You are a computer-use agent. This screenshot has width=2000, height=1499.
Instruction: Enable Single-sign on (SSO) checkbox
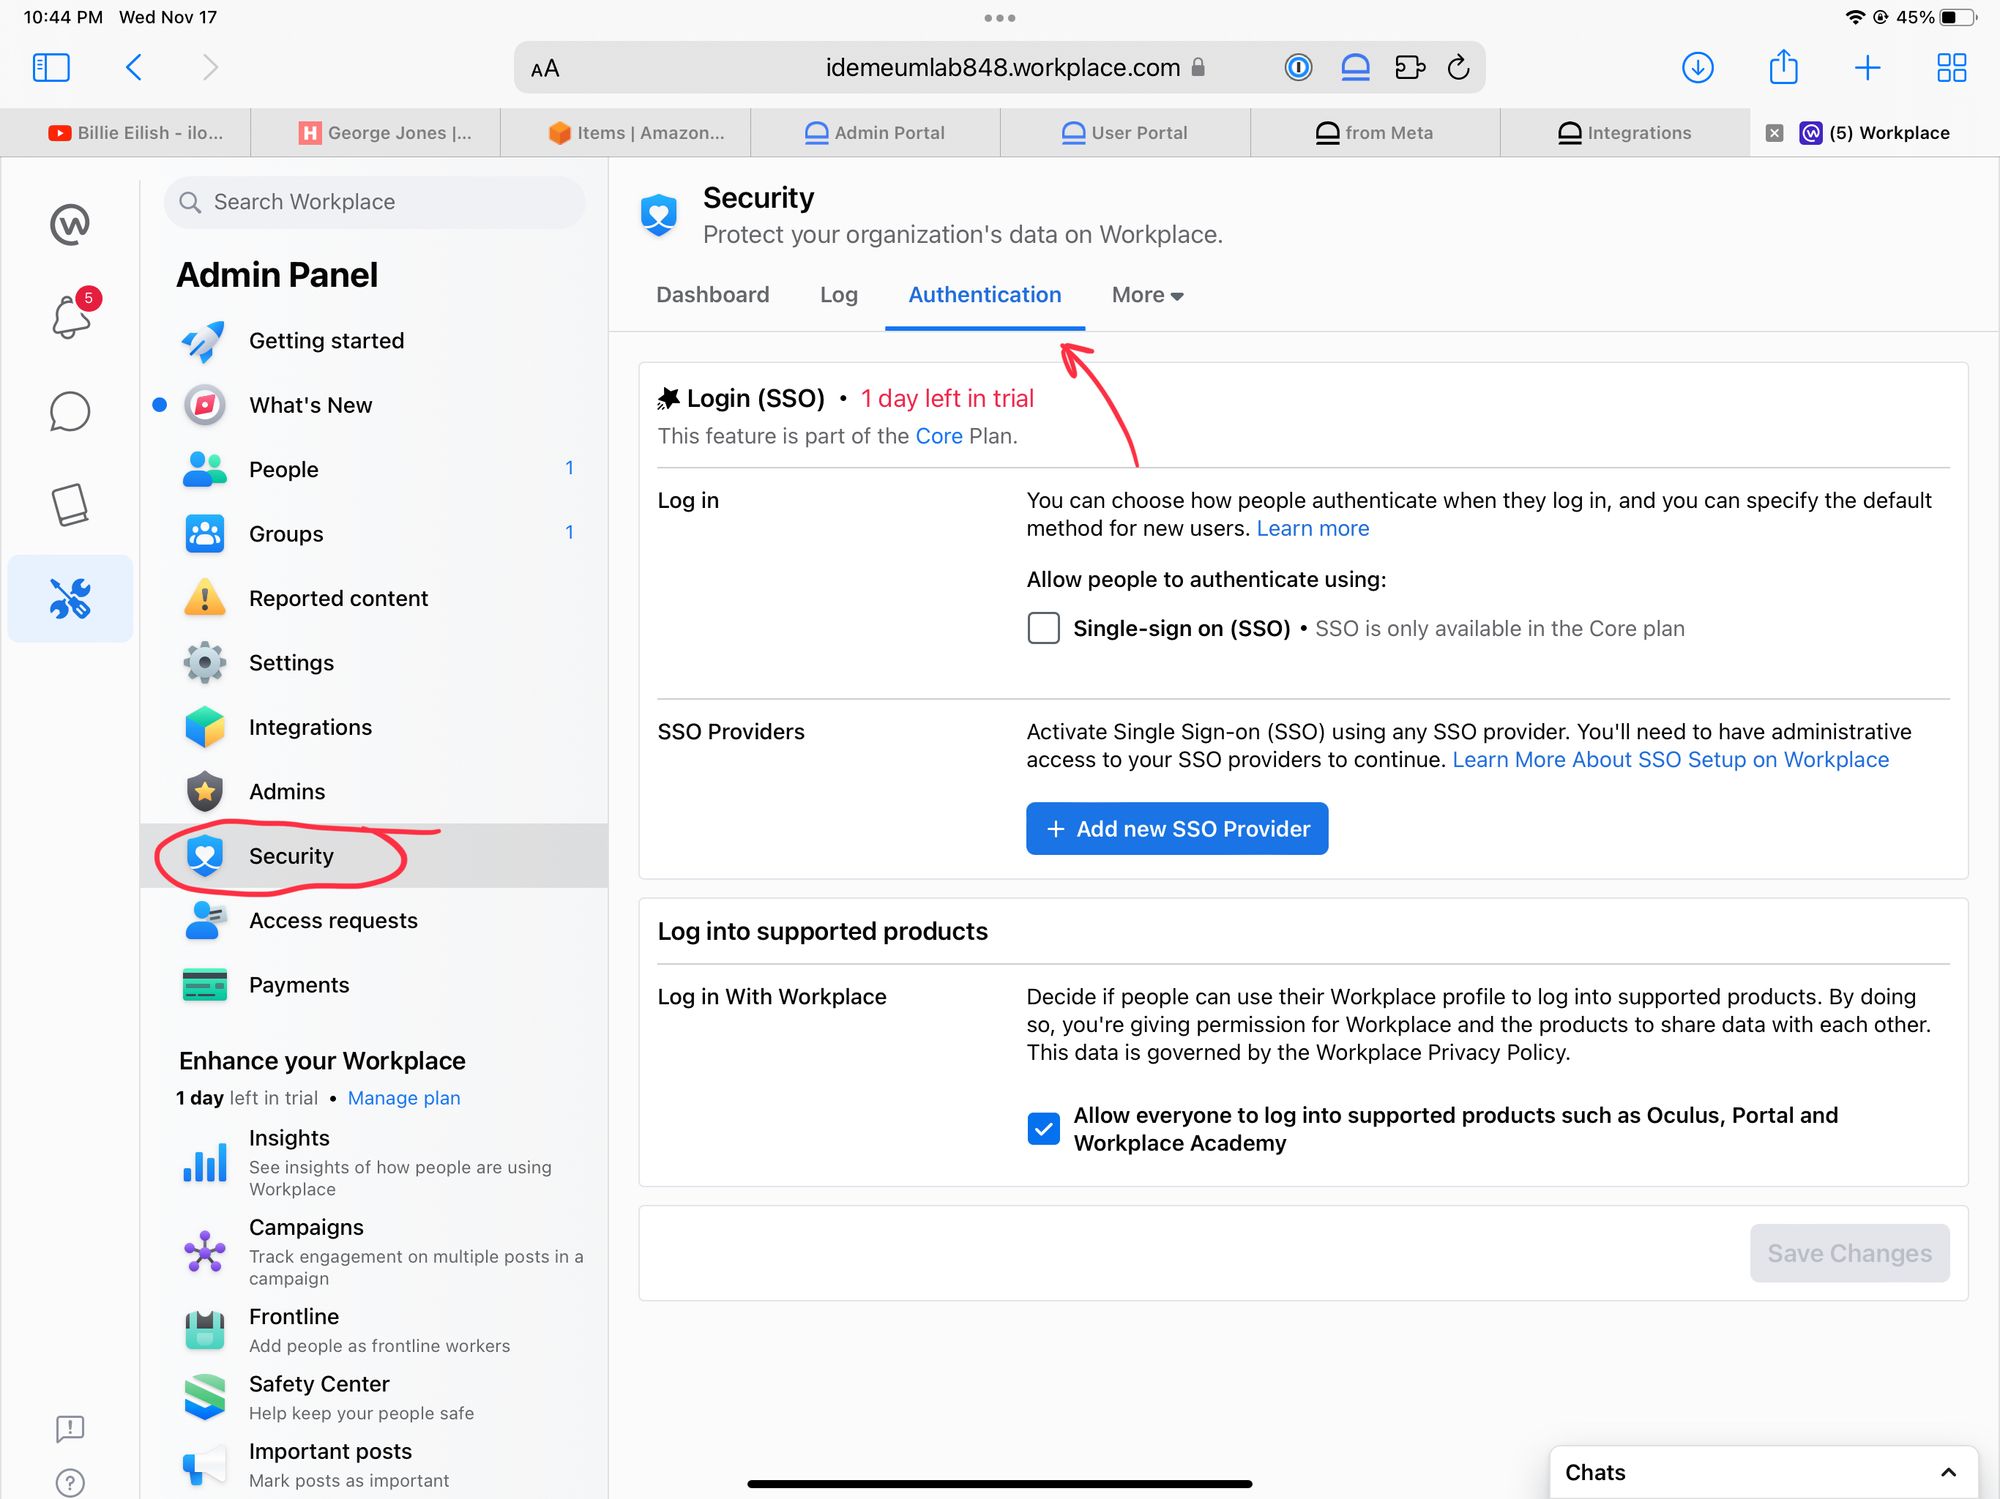click(1044, 628)
